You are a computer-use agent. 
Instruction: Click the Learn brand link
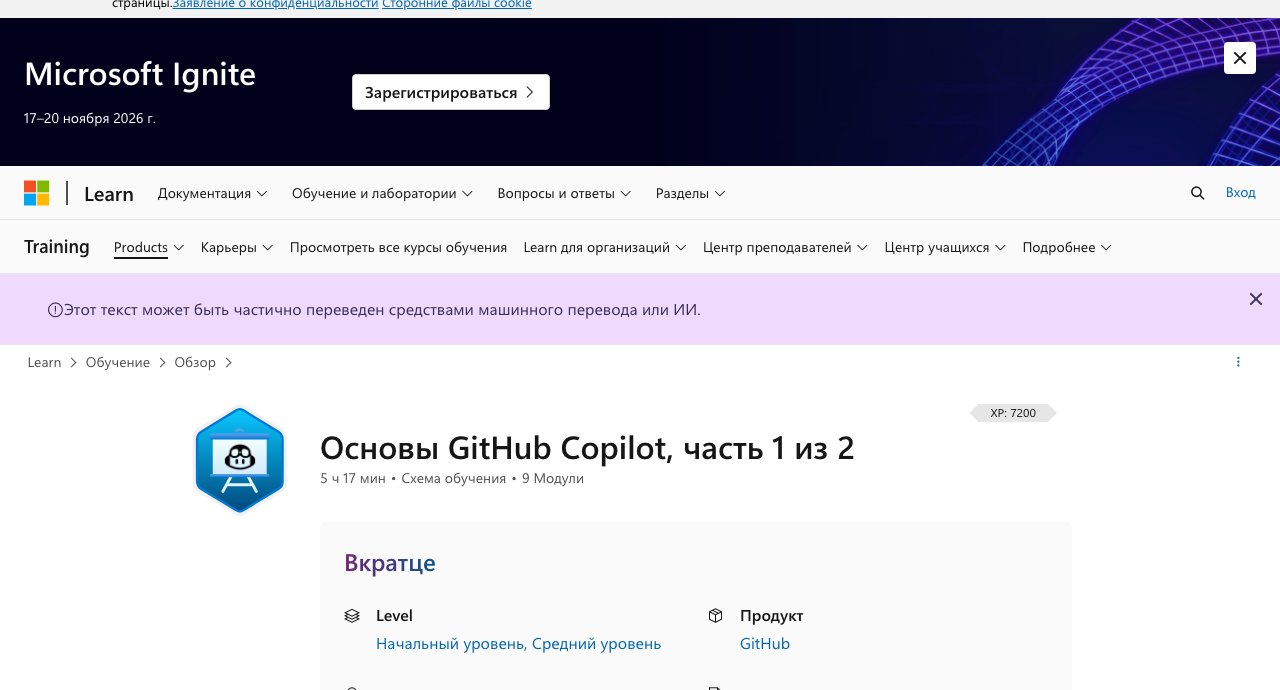coord(109,194)
